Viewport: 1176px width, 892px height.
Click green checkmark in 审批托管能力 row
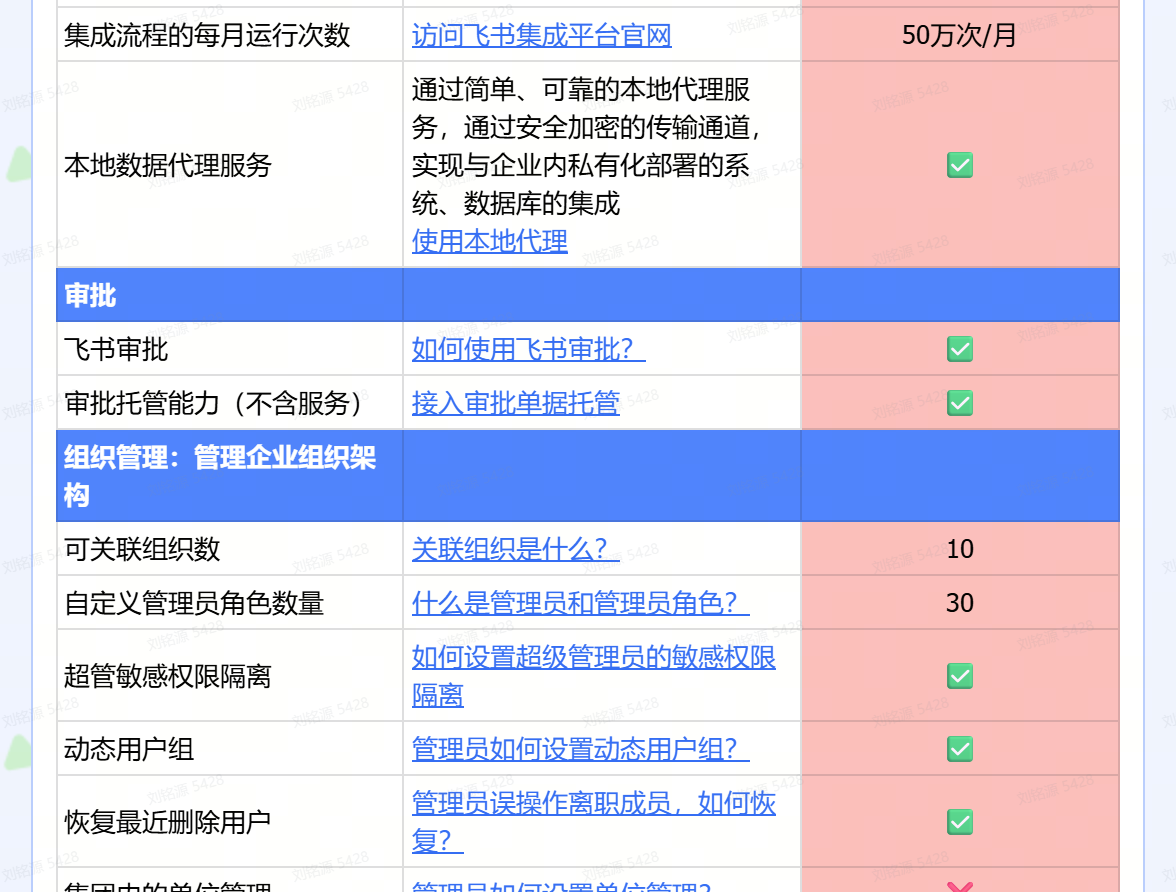[x=960, y=403]
